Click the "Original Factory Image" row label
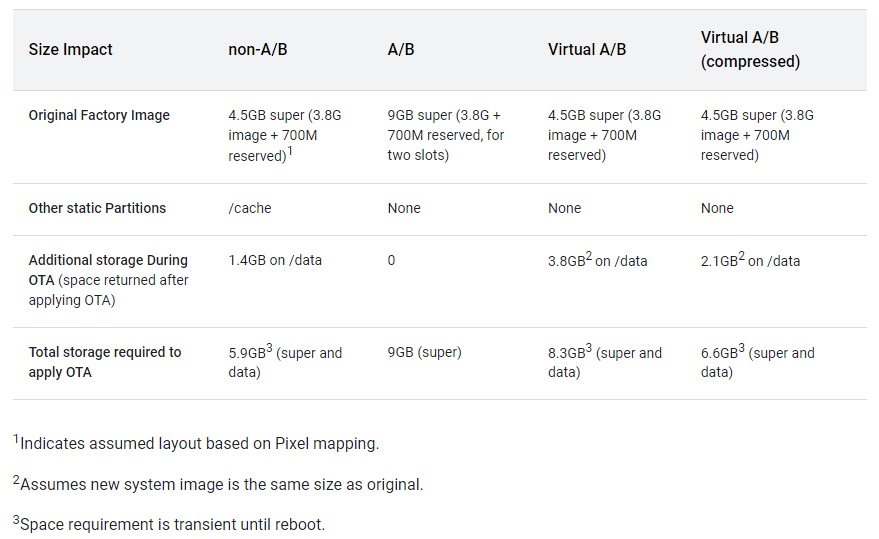 (99, 116)
